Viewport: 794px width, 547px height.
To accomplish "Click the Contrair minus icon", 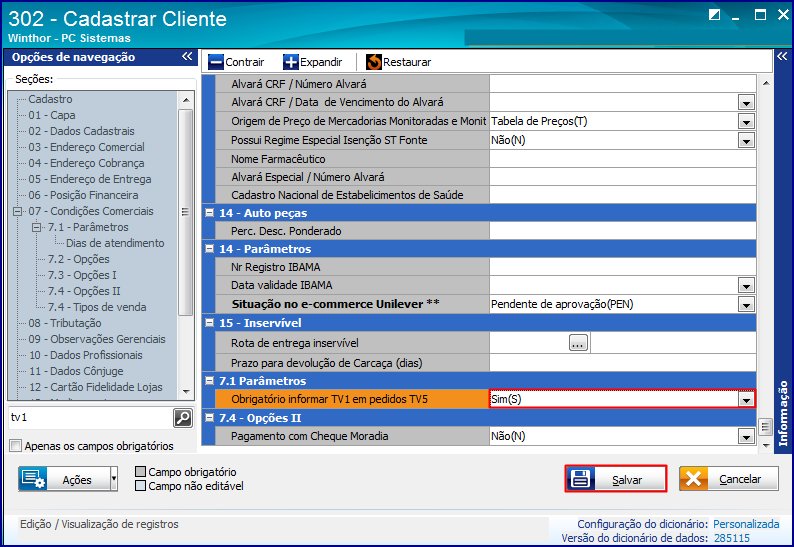I will click(x=216, y=62).
